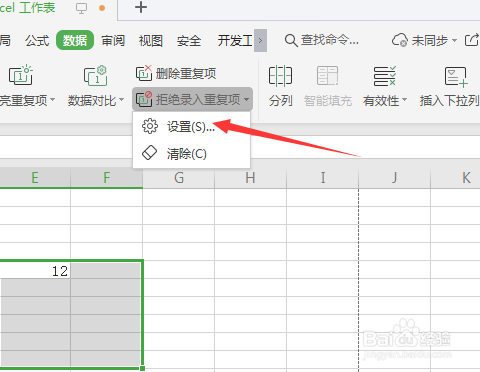The image size is (480, 372).
Task: Switch to the Review (审阅) tab
Action: pos(113,41)
